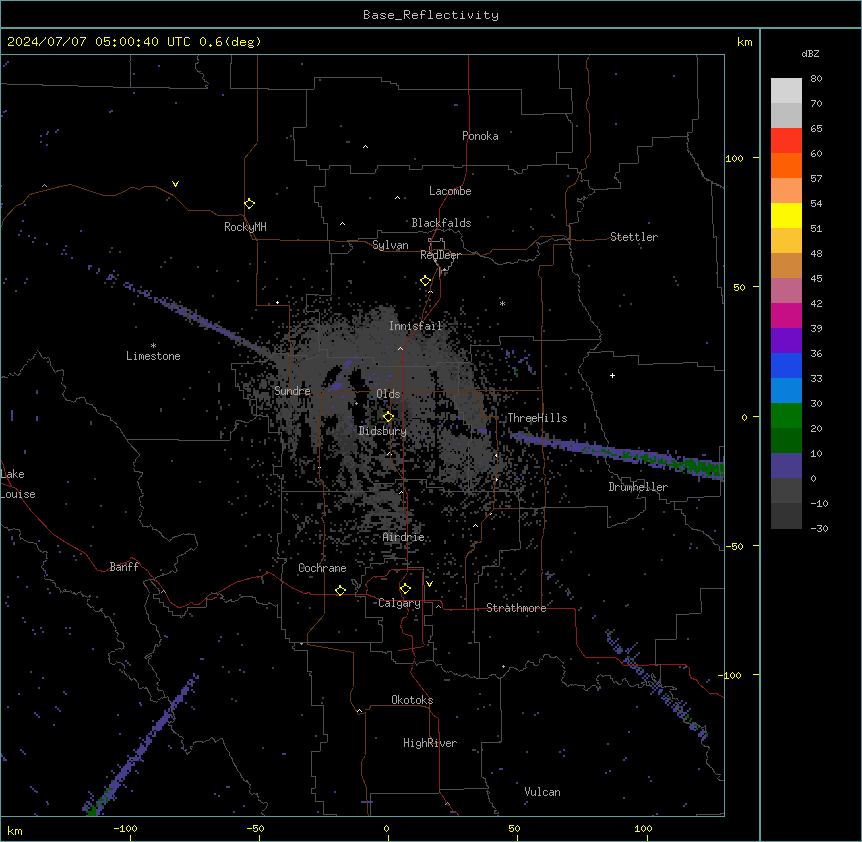Select the Base_Reflectivity title
Viewport: 862px width, 842px height.
431,15
